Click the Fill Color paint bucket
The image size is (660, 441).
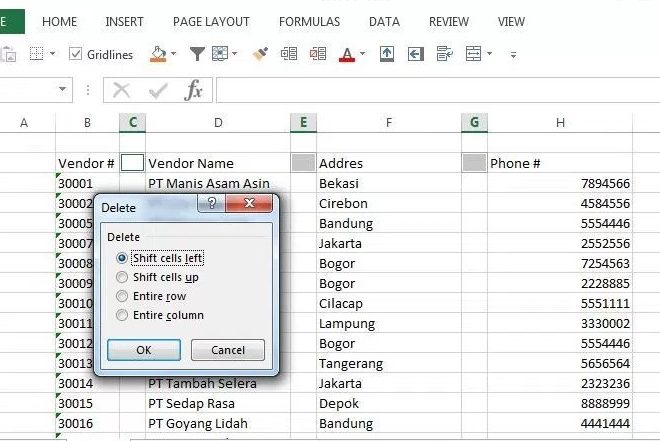[158, 54]
